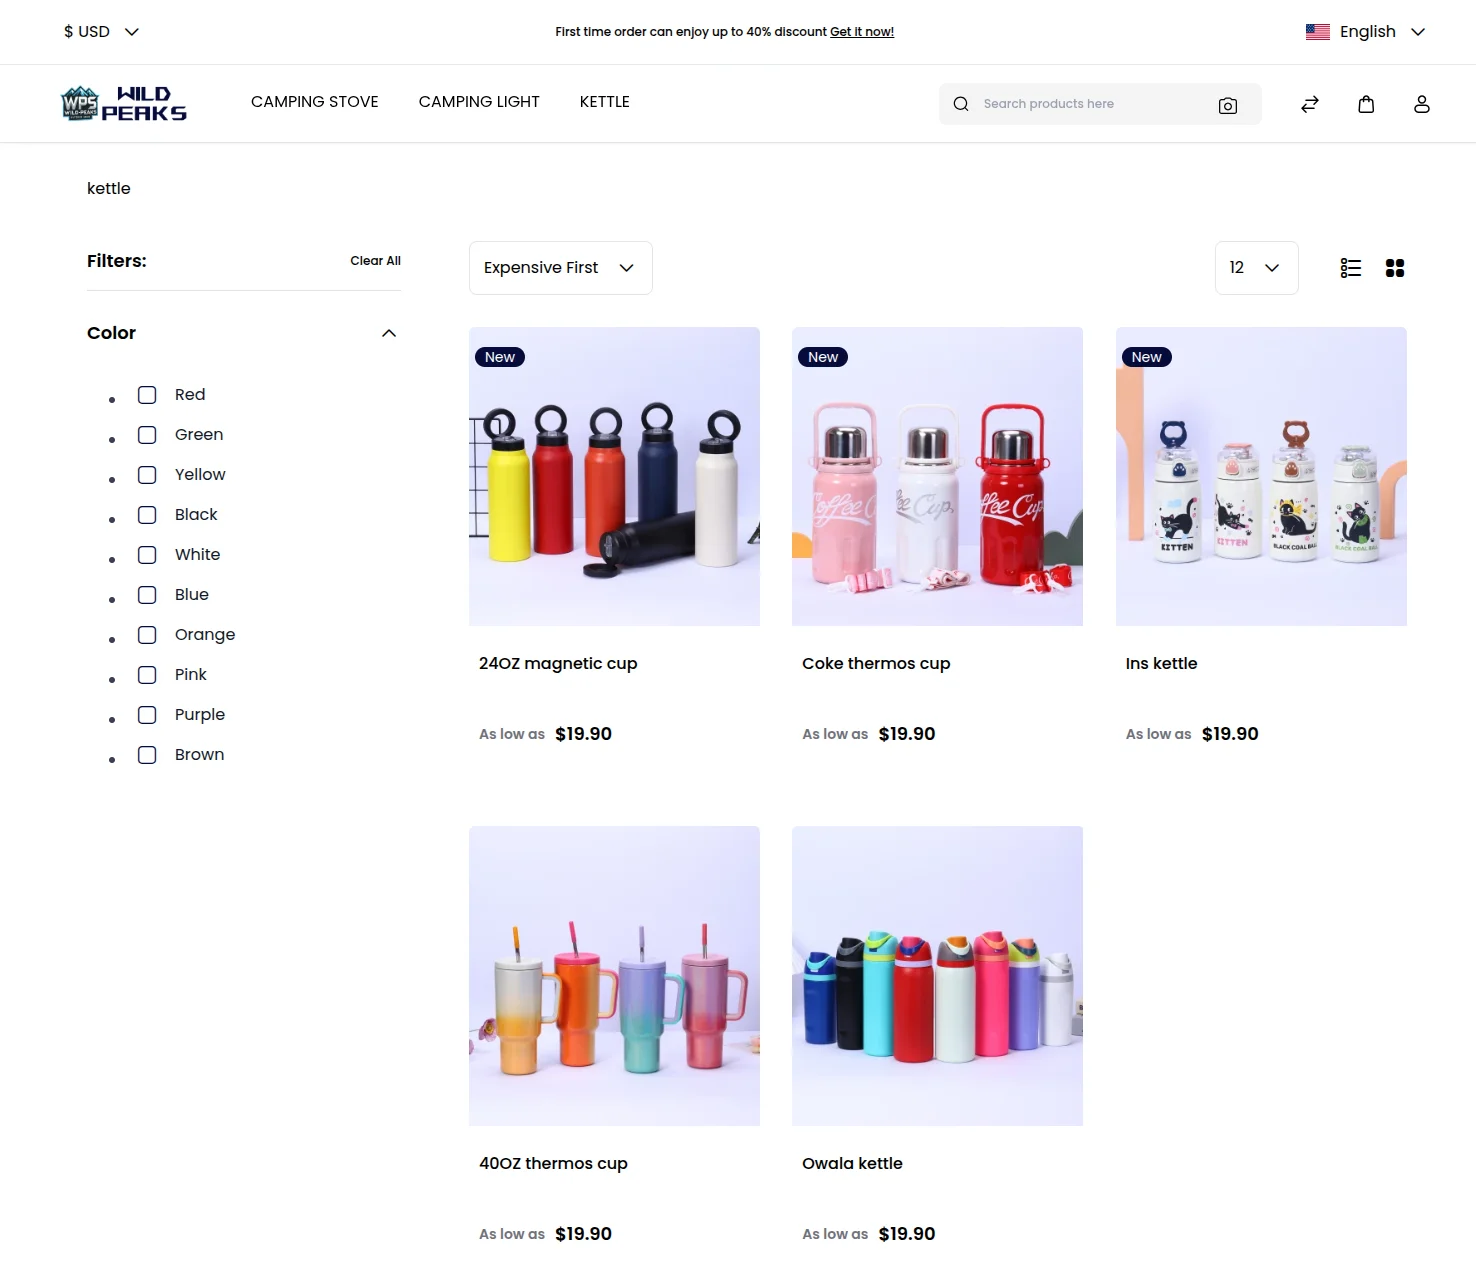The width and height of the screenshot is (1476, 1266).
Task: Switch to list view layout
Action: click(x=1351, y=268)
